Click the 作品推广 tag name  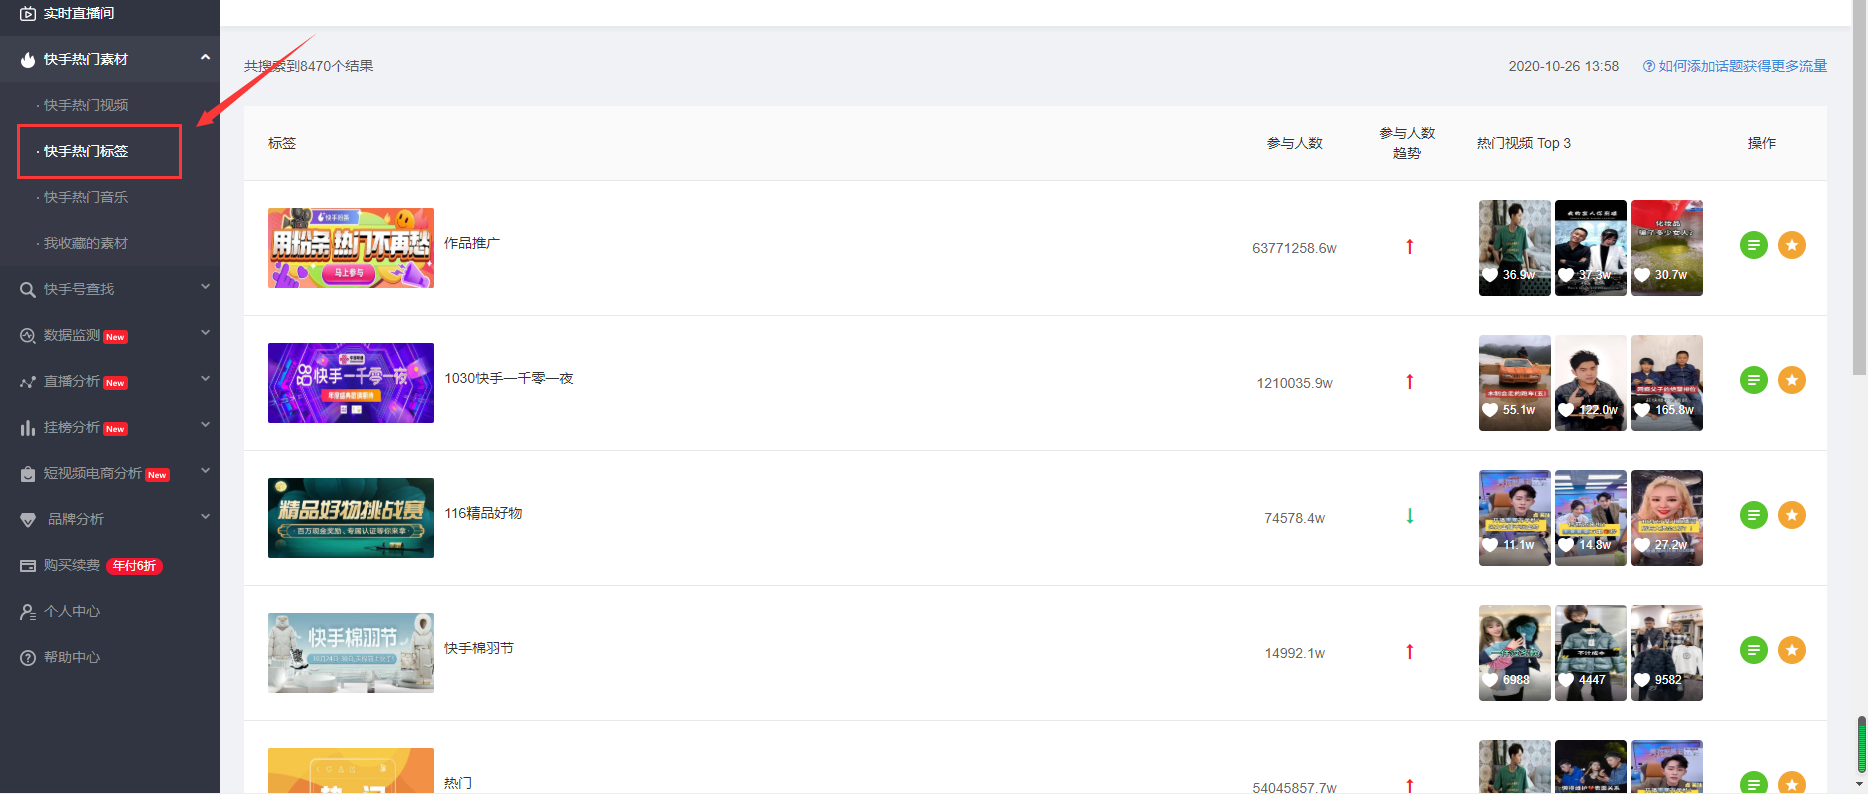click(x=472, y=243)
